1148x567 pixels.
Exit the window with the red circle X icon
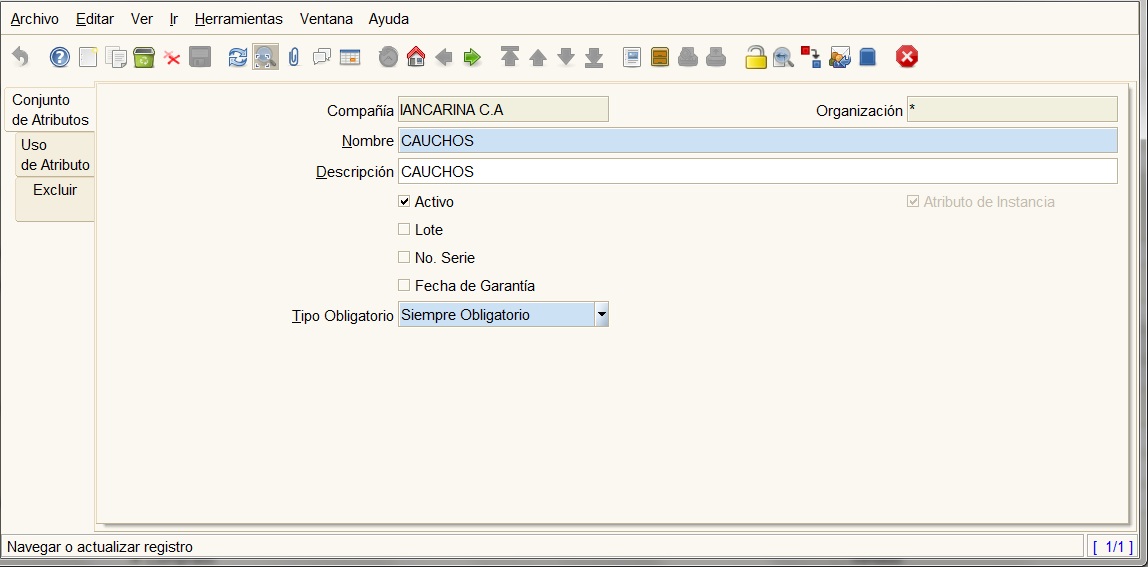coord(906,56)
